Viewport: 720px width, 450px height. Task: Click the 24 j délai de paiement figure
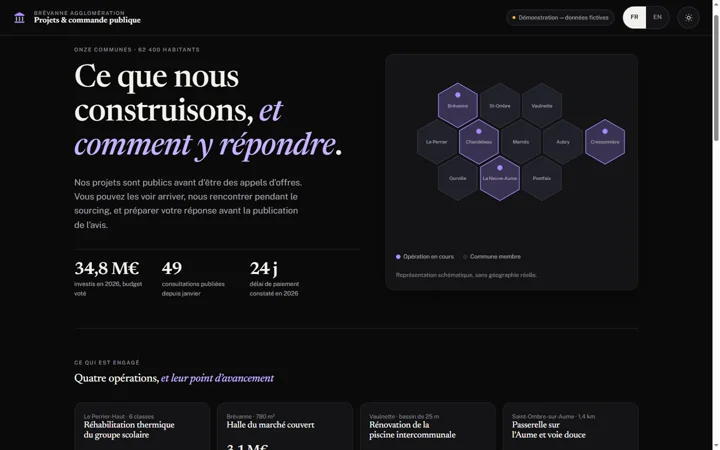[x=264, y=268]
